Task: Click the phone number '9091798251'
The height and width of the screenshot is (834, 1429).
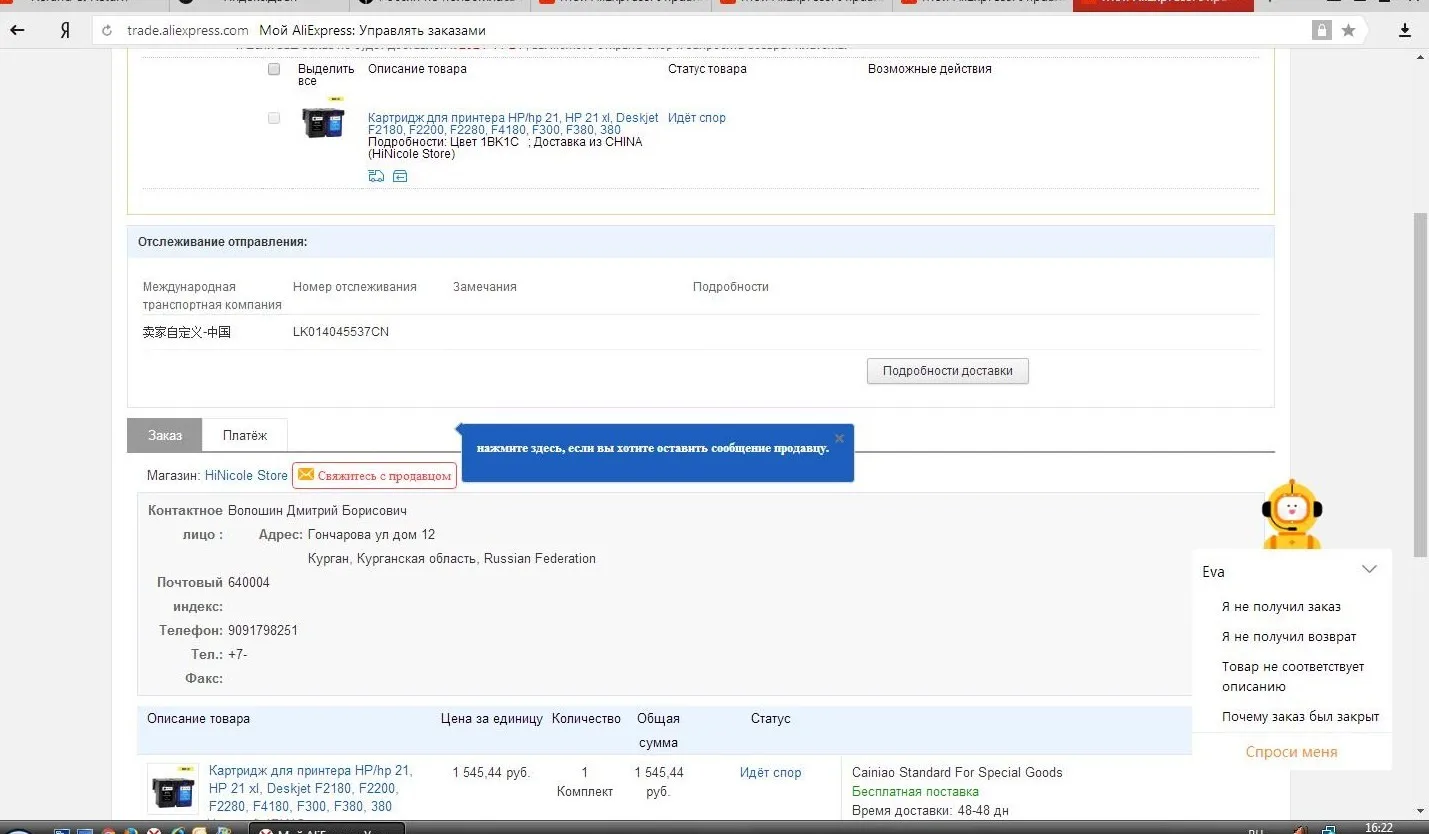Action: point(263,631)
